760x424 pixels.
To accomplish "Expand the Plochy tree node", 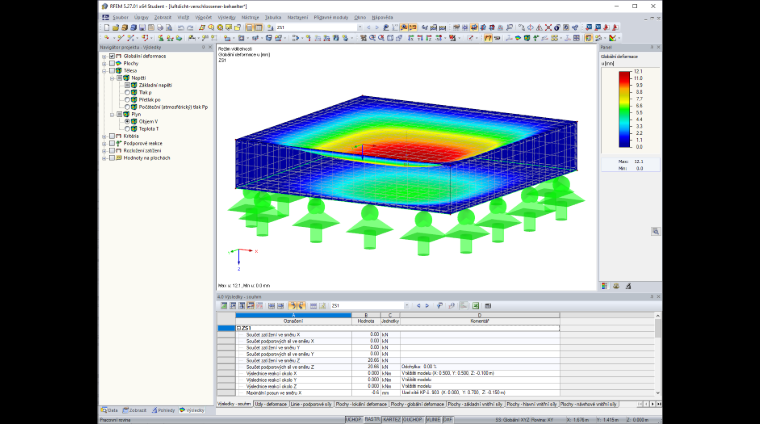I will coord(104,63).
